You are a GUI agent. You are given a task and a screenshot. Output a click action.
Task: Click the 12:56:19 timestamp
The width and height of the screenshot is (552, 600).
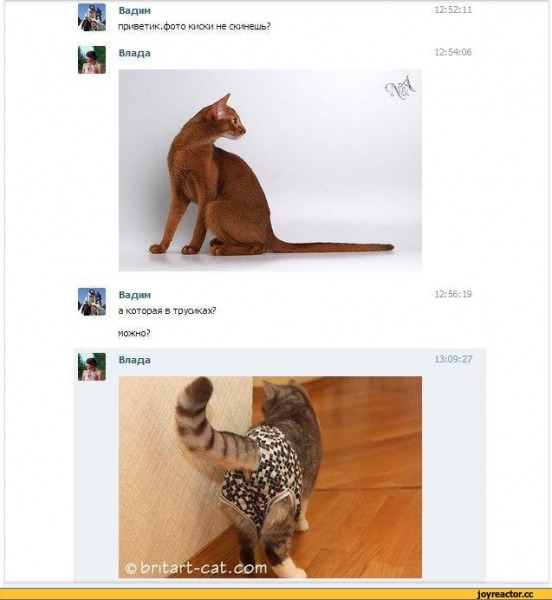pyautogui.click(x=453, y=294)
